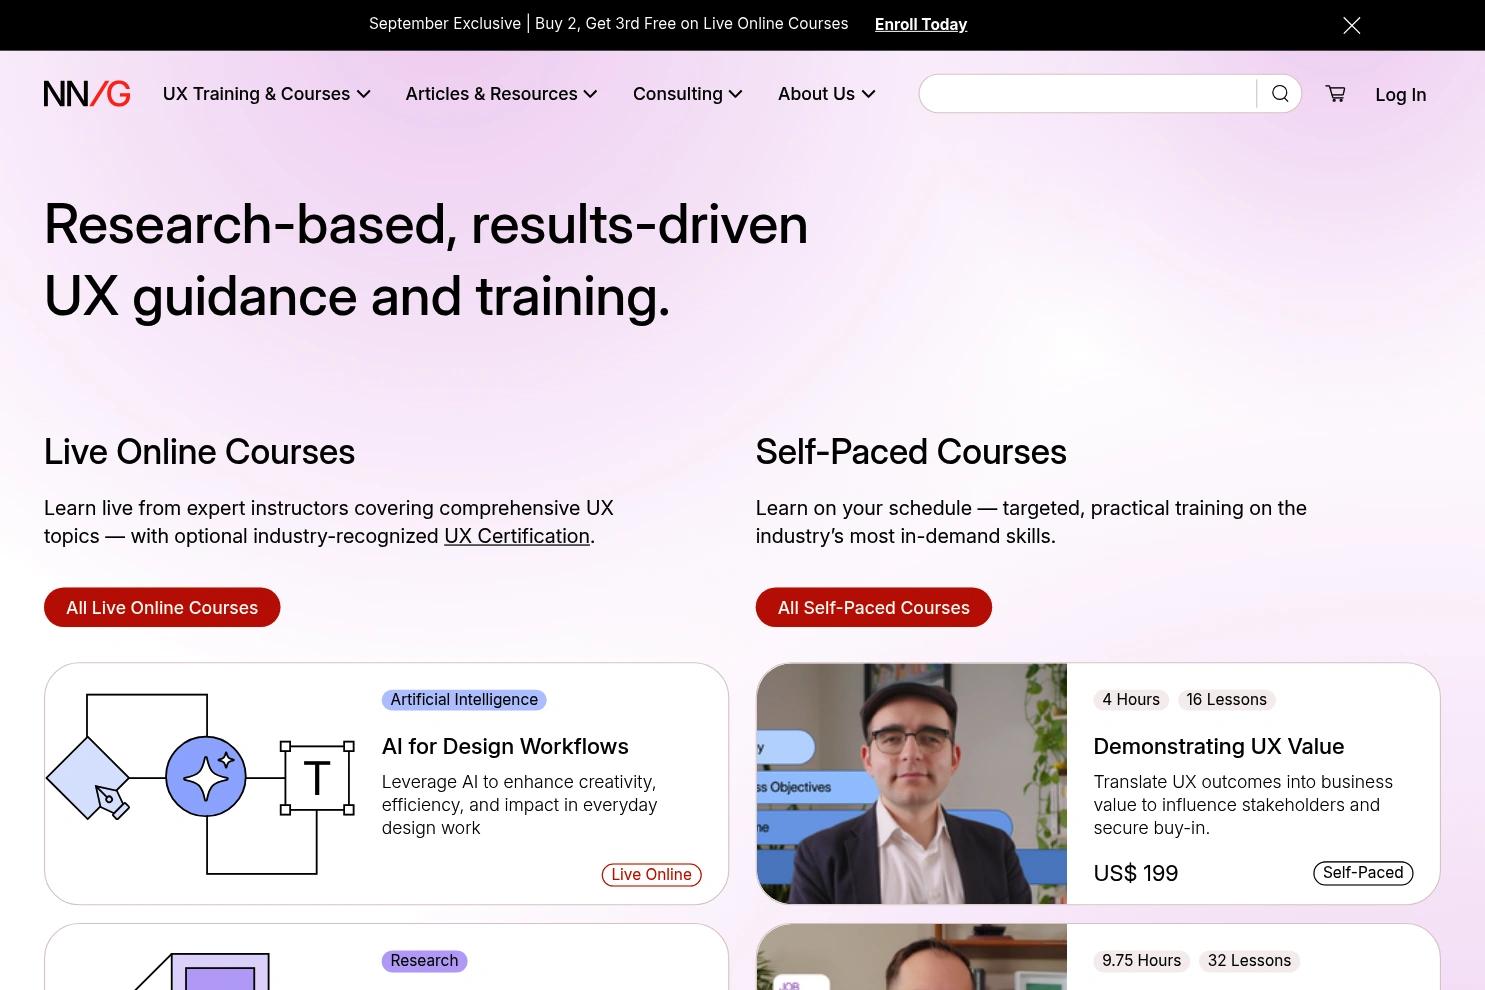Click the 4 Hours label

(x=1131, y=700)
